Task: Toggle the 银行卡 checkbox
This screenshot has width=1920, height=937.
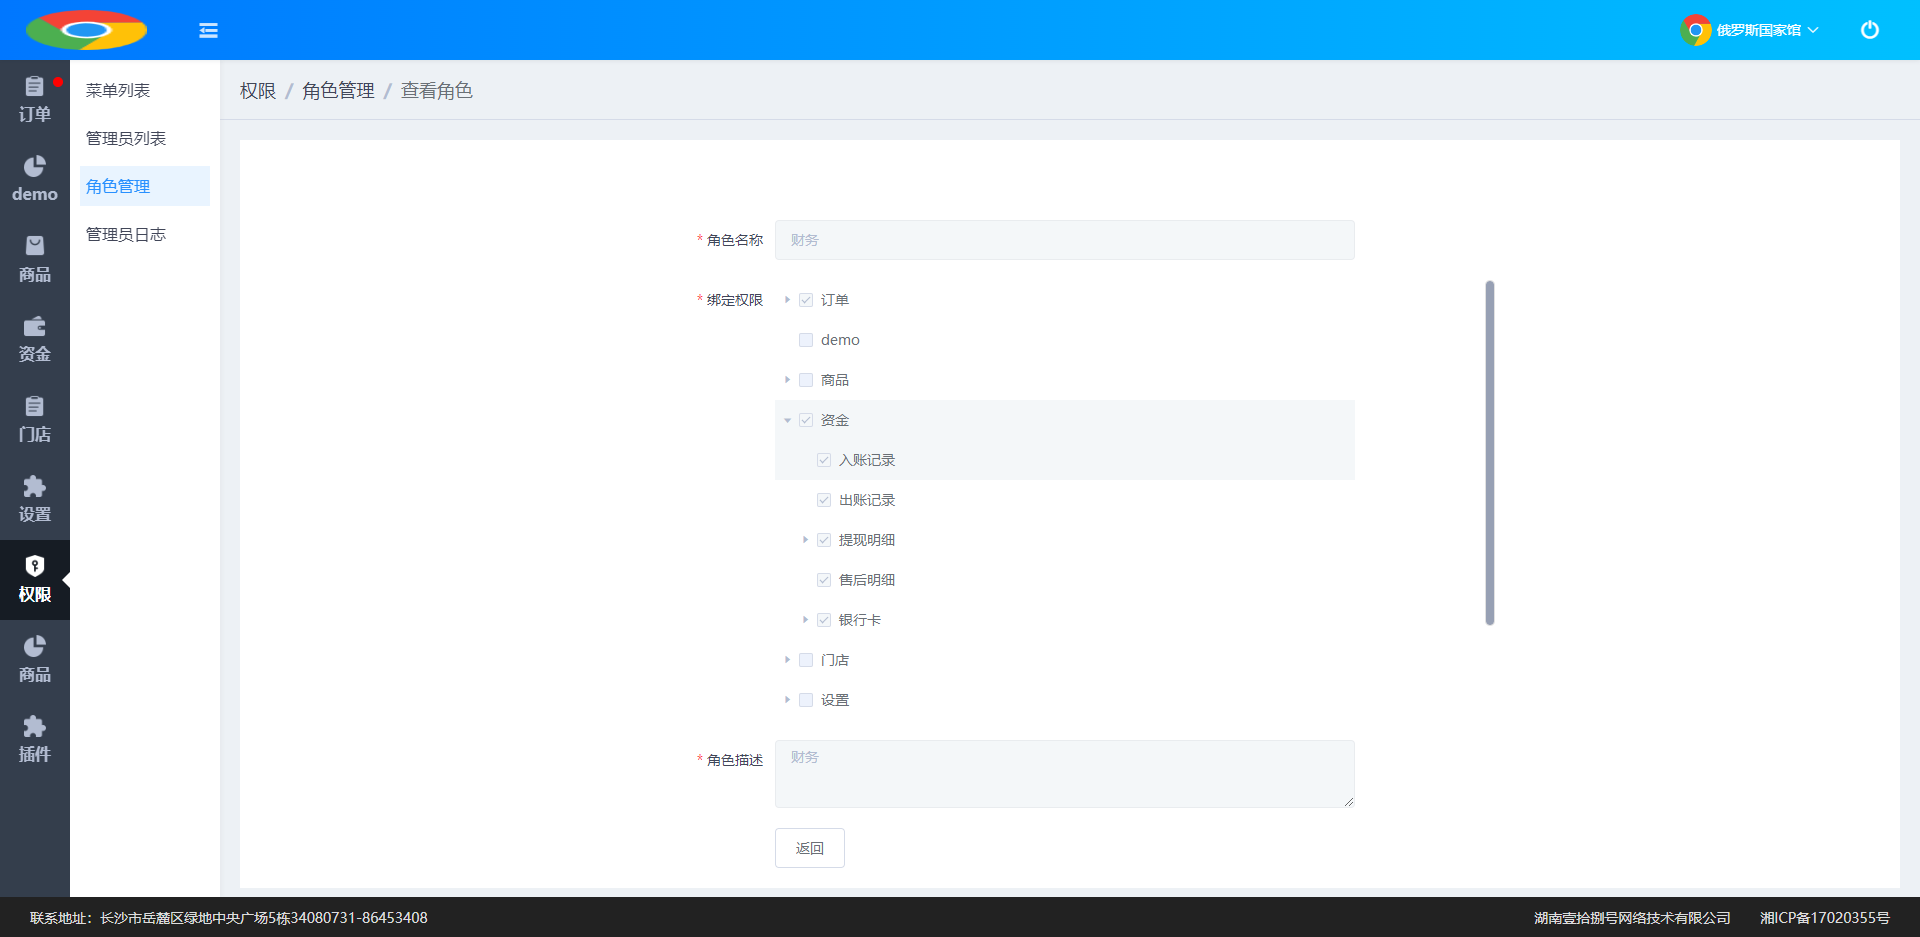Action: [x=824, y=620]
